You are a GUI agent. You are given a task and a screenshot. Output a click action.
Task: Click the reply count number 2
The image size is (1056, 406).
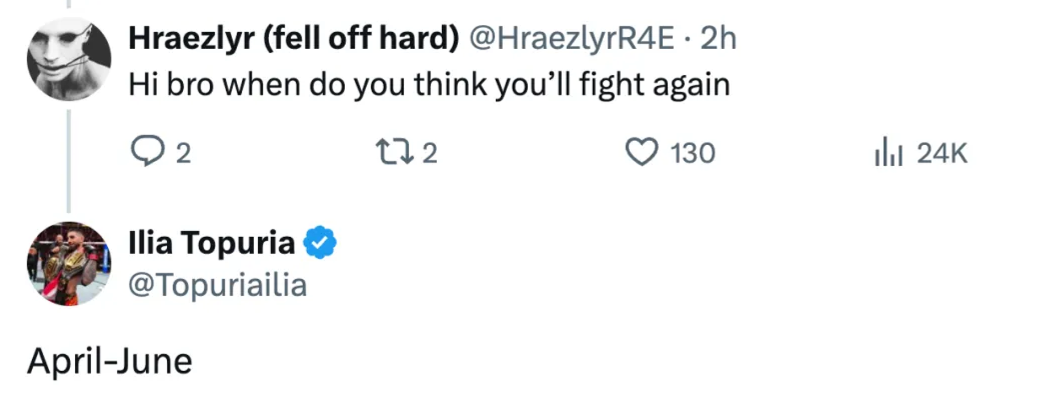[x=183, y=154]
